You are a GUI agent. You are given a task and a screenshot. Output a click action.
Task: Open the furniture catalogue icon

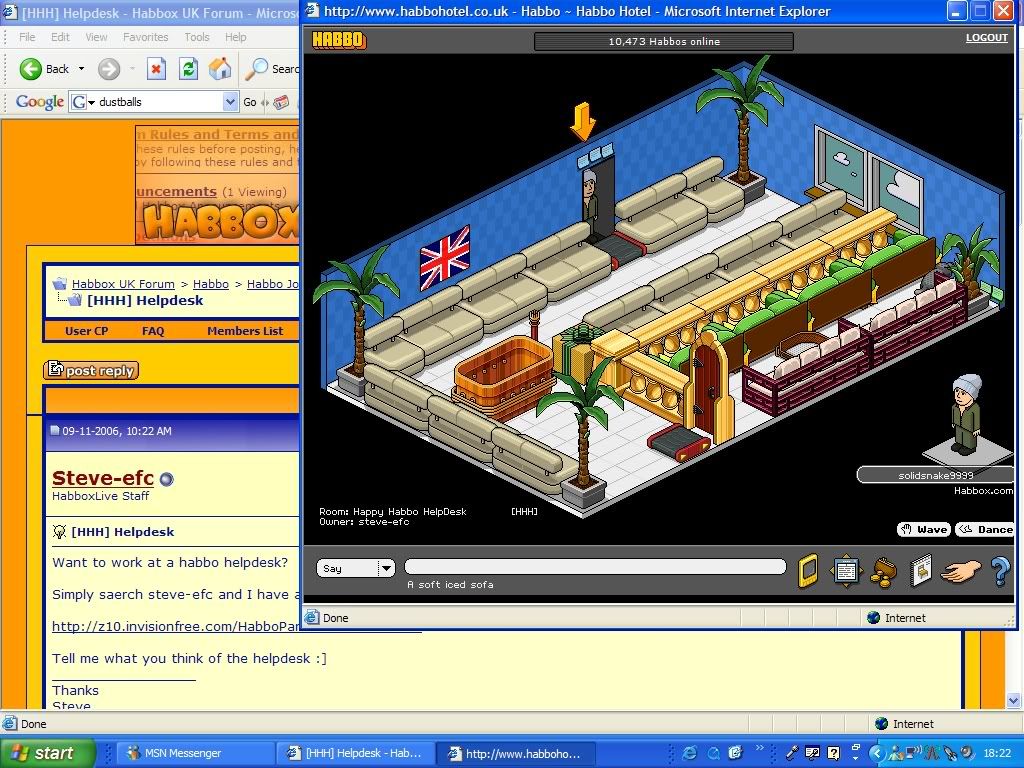pos(920,570)
